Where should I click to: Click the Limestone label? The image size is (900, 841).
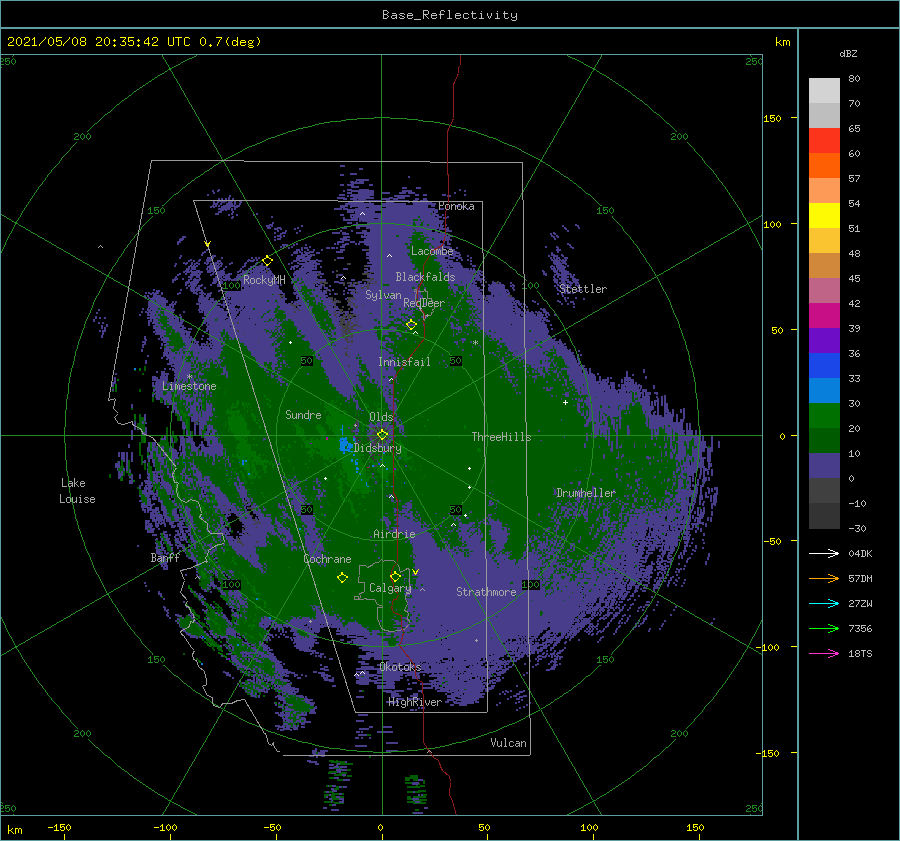point(189,386)
